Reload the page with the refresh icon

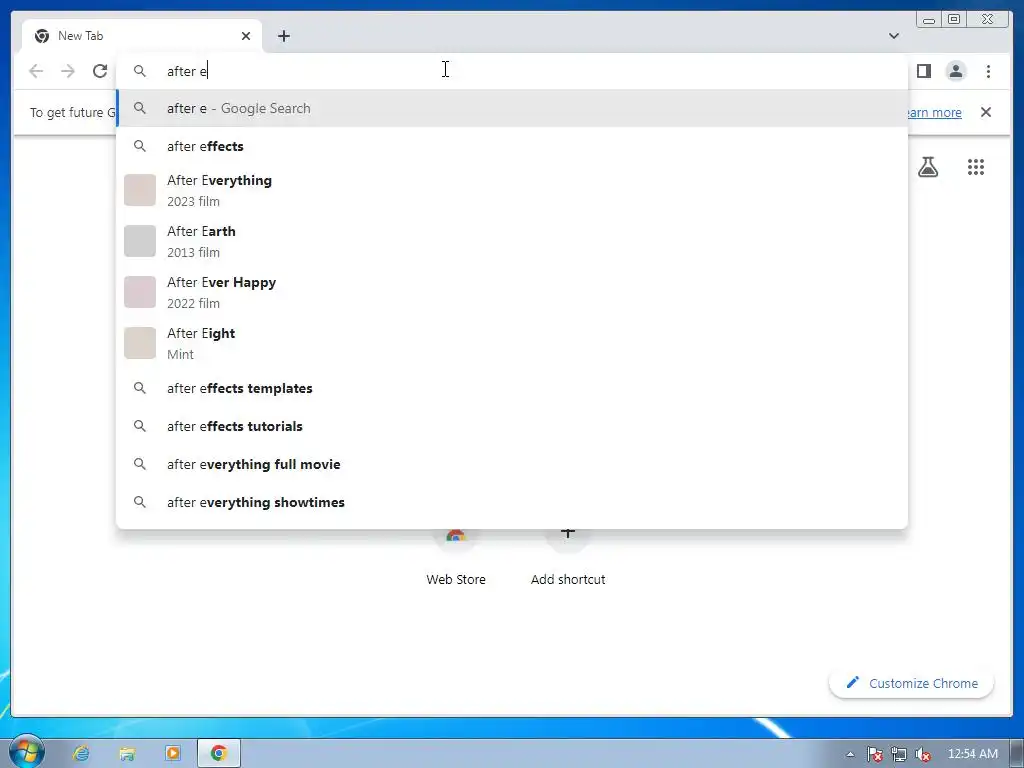tap(100, 71)
